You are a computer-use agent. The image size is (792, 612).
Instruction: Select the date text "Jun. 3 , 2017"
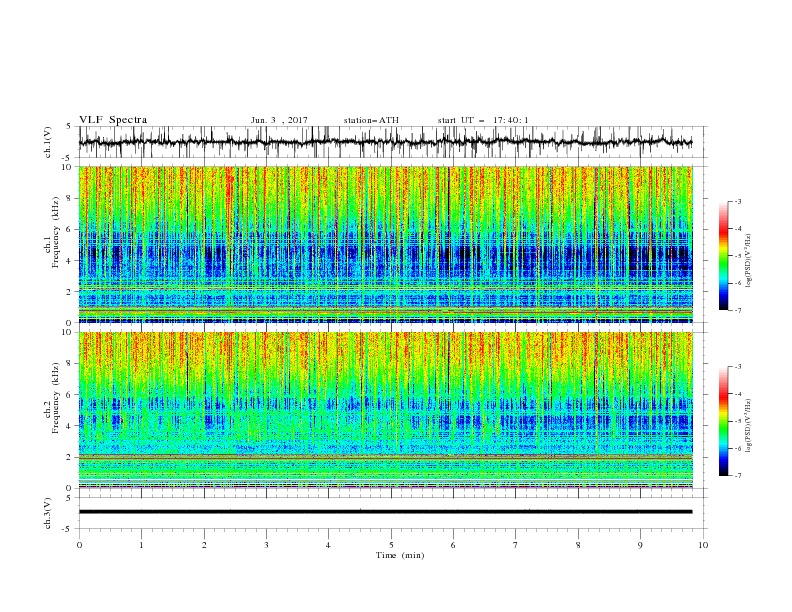click(x=279, y=120)
